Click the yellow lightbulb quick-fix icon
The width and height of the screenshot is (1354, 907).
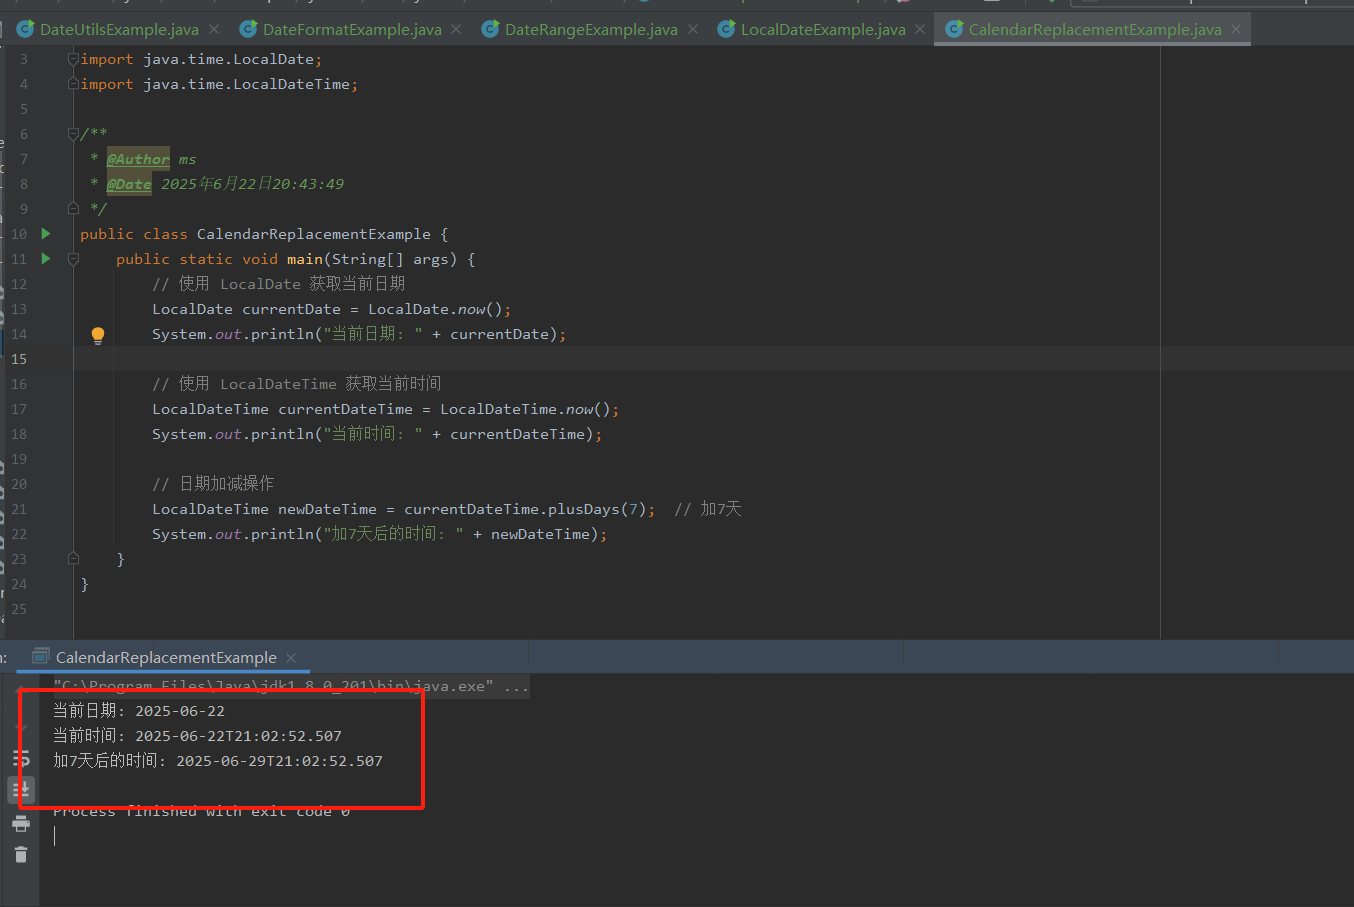(98, 335)
